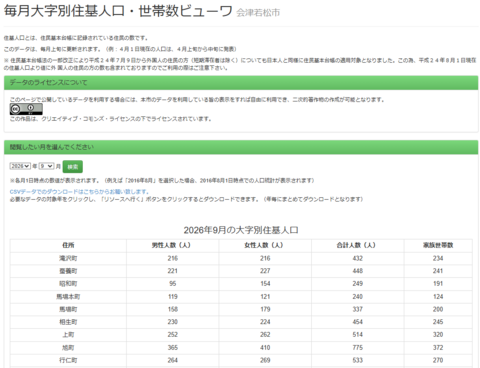
Task: Click the household count value 372
Action: click(x=438, y=348)
